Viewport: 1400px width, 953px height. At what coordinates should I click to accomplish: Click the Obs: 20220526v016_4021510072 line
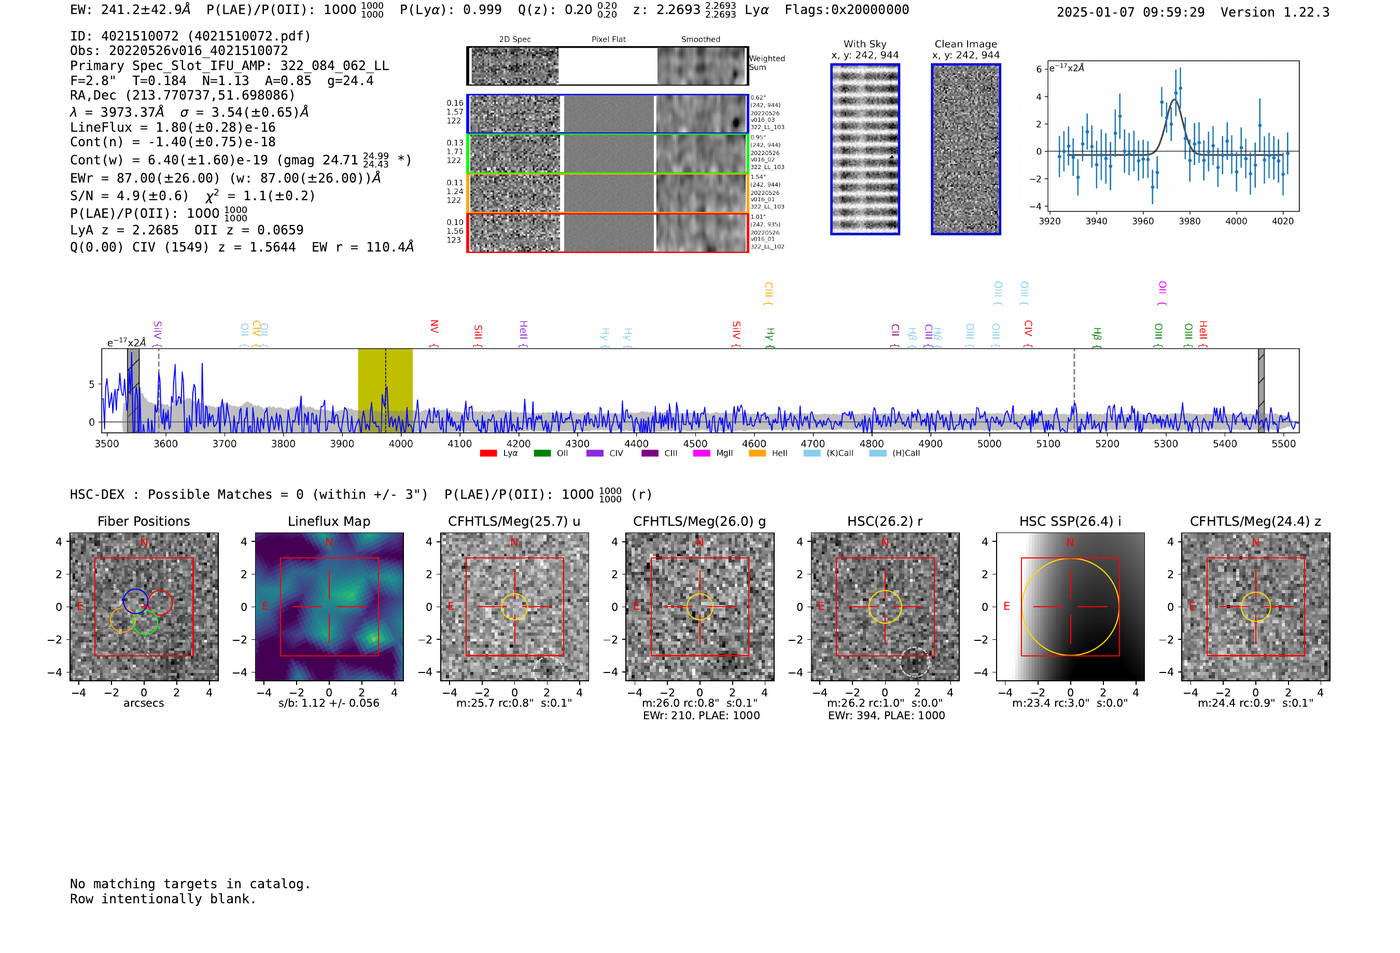point(179,51)
